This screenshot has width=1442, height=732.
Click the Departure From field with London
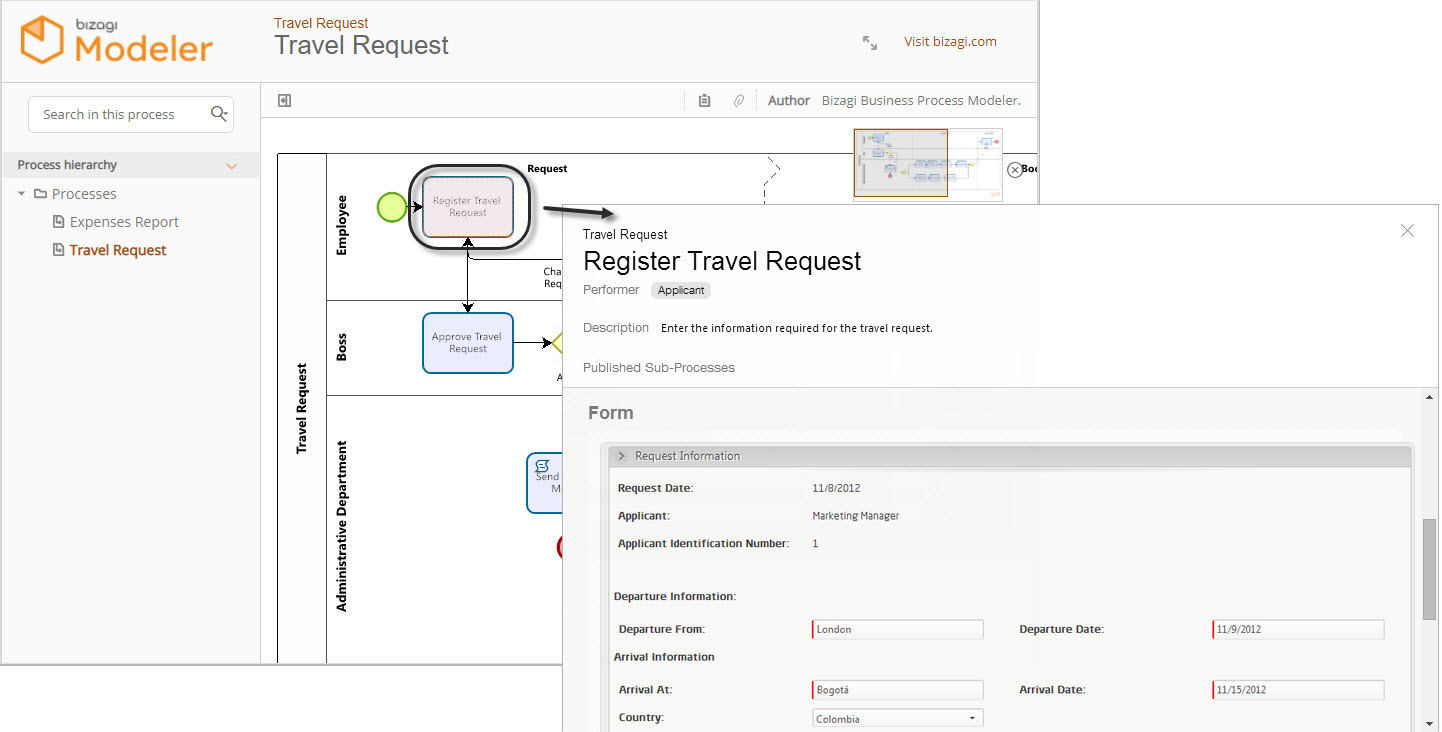click(x=898, y=629)
